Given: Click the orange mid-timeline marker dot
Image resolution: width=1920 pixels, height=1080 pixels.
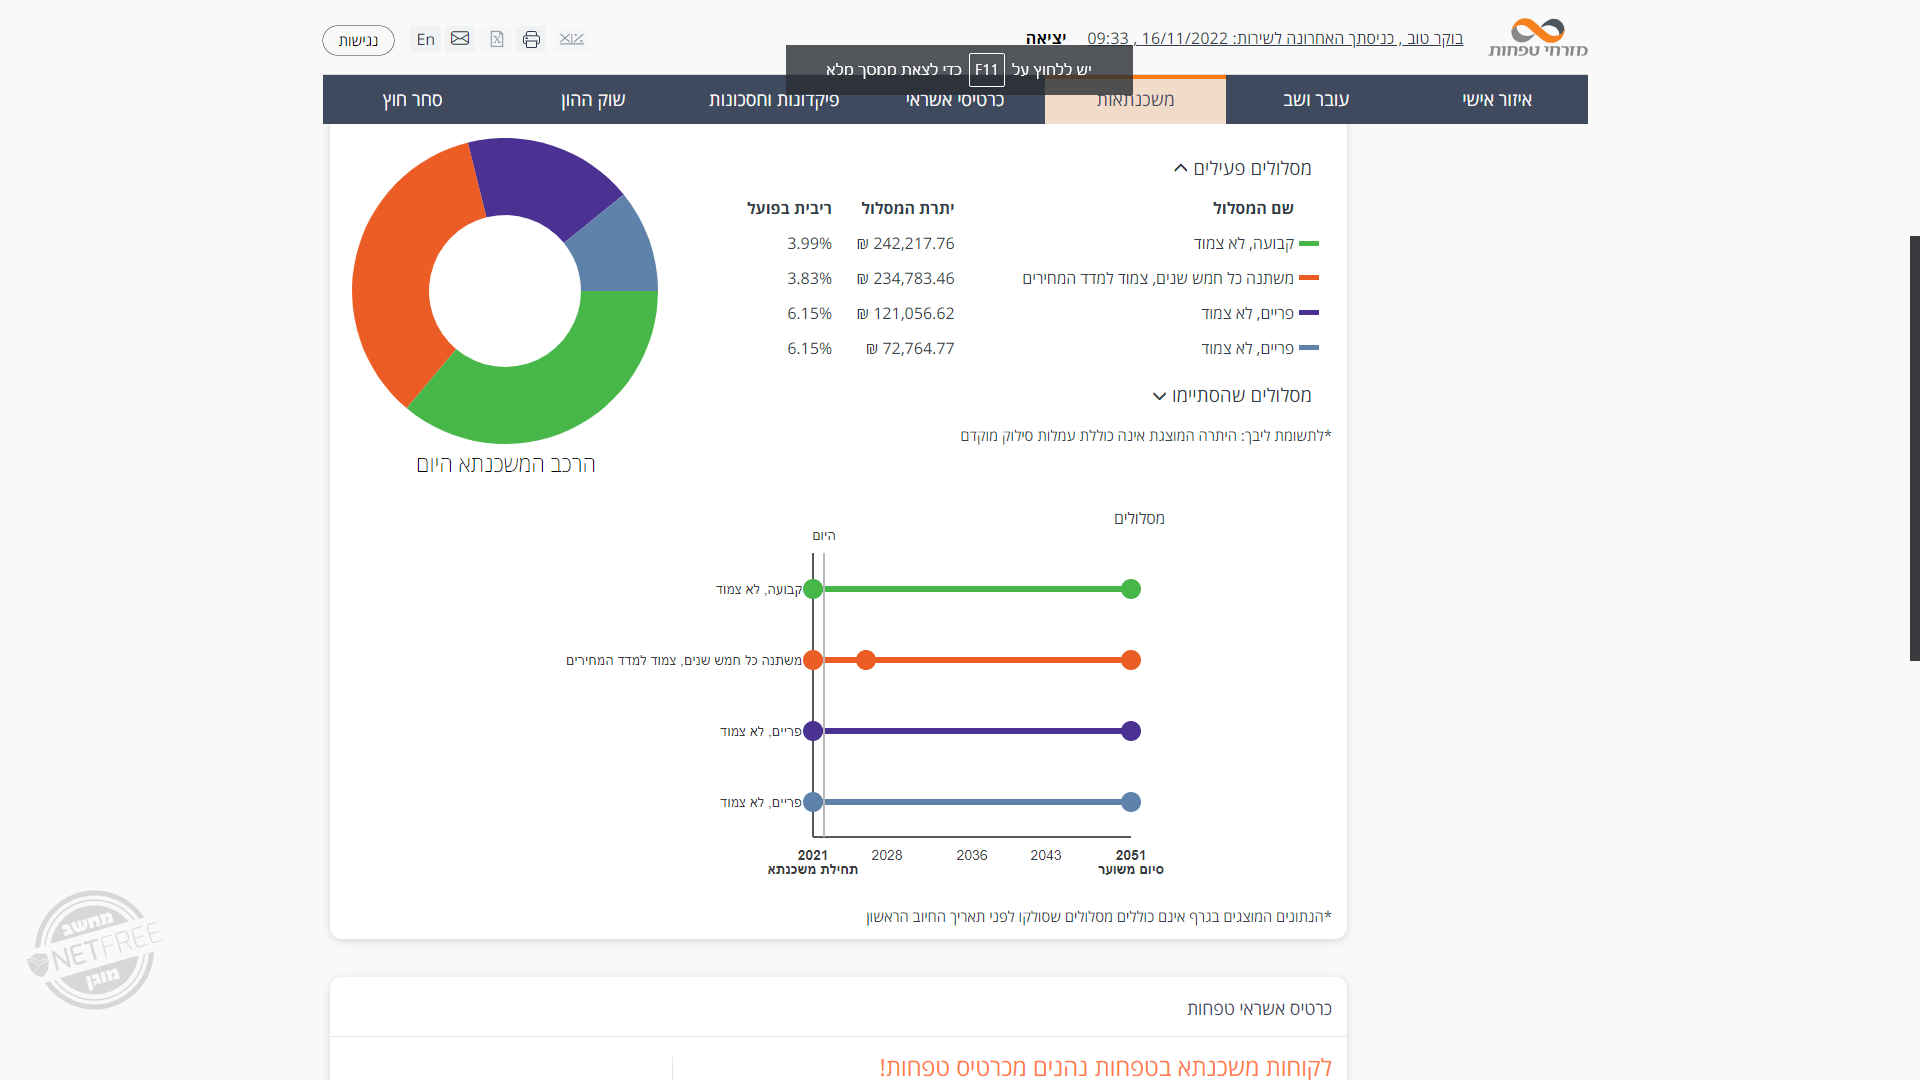Looking at the screenshot, I should (x=866, y=660).
